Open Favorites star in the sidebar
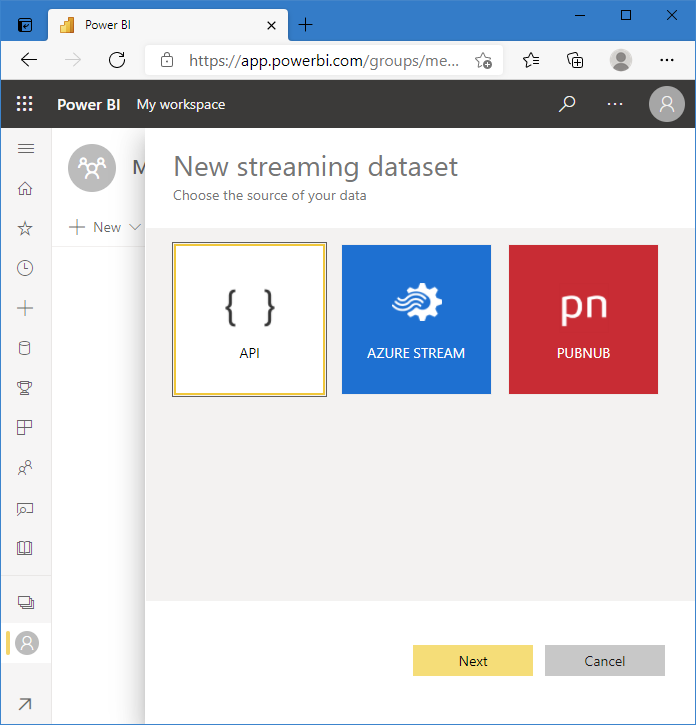Screen dimensions: 696x725 [x=25, y=228]
